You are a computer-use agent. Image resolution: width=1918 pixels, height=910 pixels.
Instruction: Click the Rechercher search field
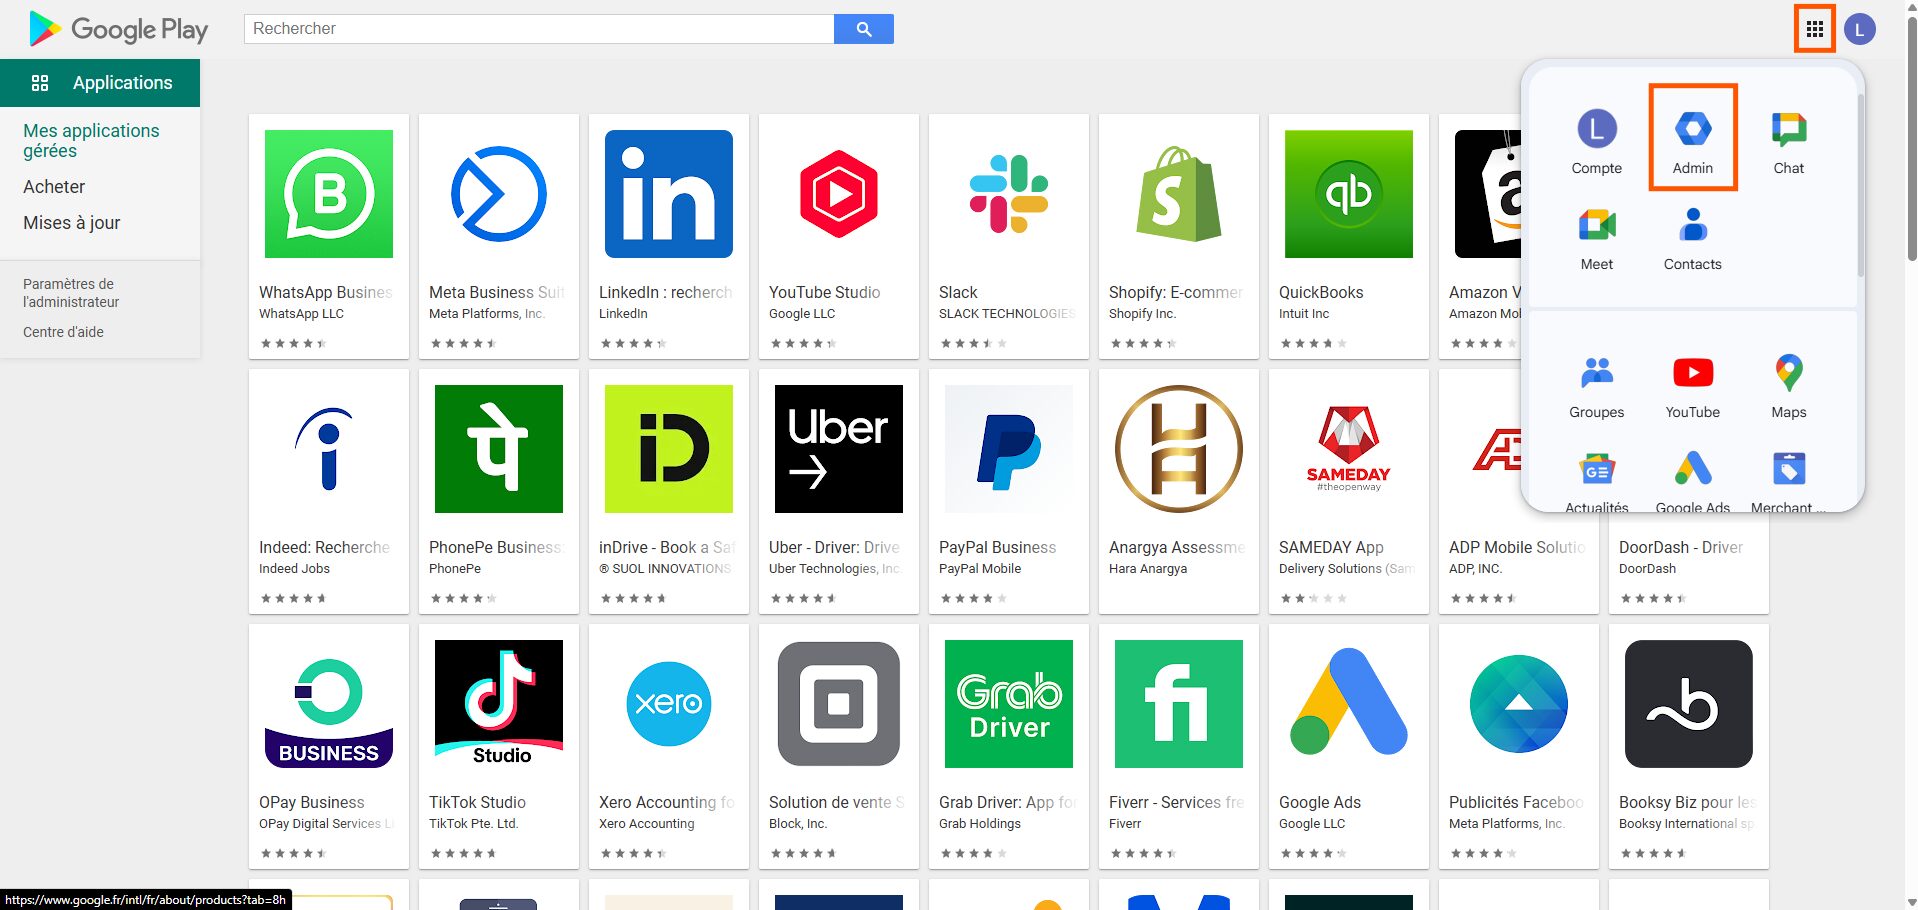[x=539, y=29]
